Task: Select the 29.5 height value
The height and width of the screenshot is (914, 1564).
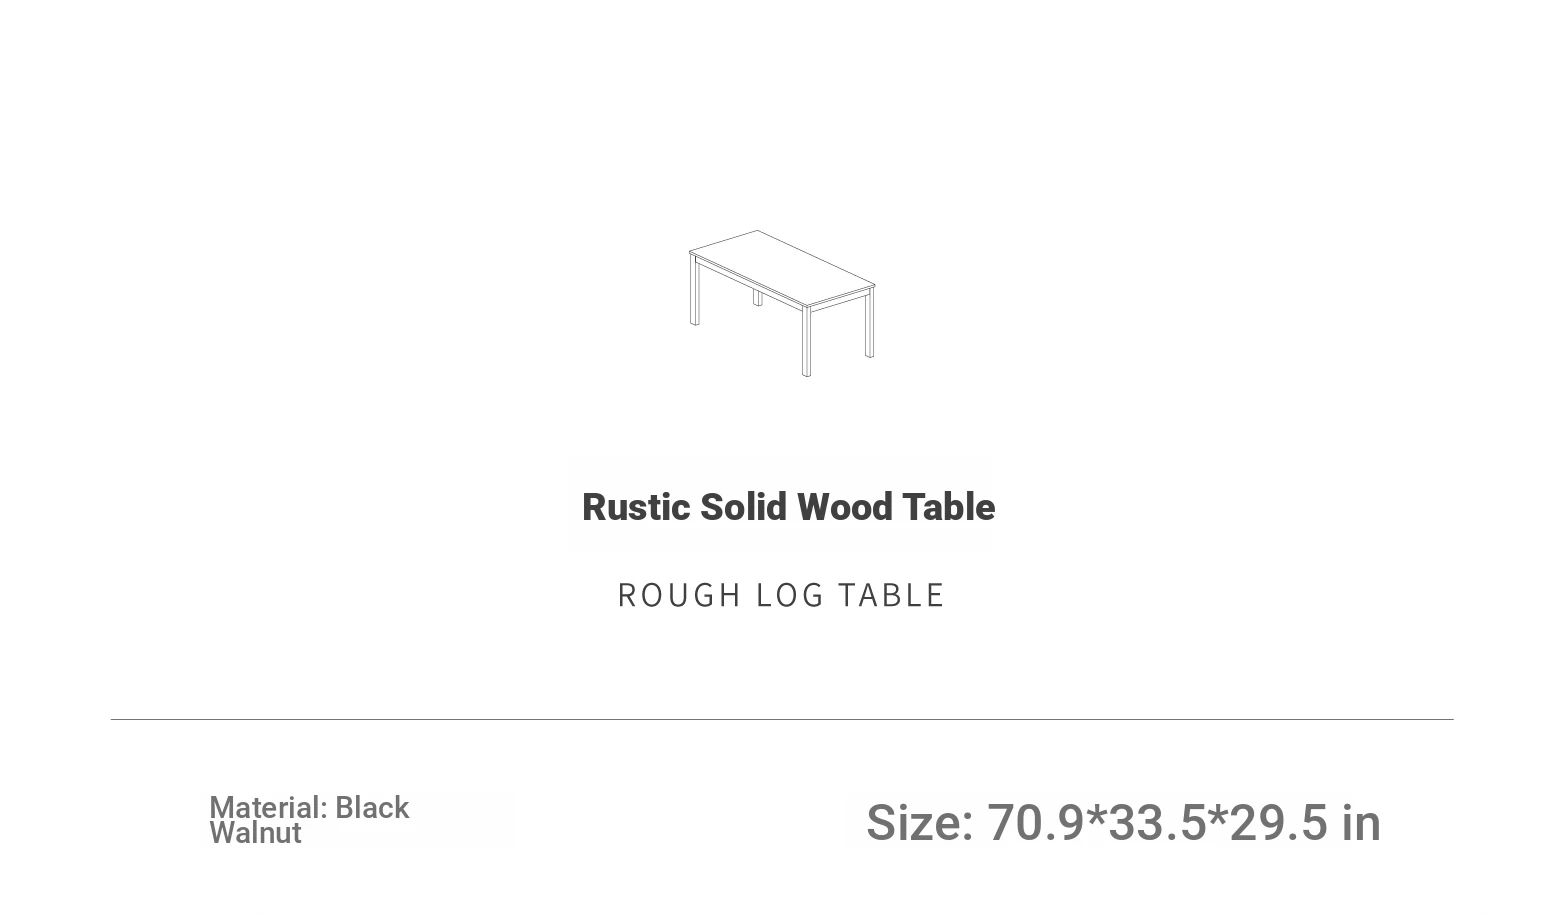Action: click(1279, 823)
